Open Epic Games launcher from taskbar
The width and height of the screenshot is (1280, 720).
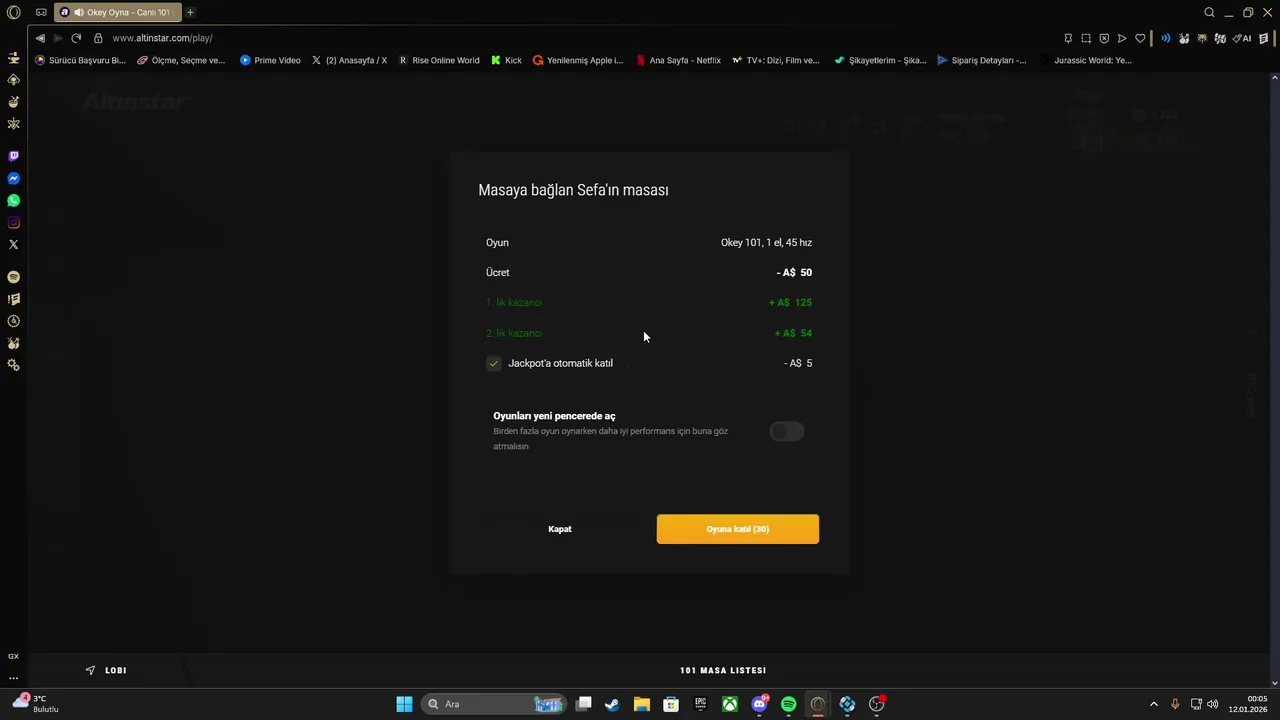[x=701, y=704]
